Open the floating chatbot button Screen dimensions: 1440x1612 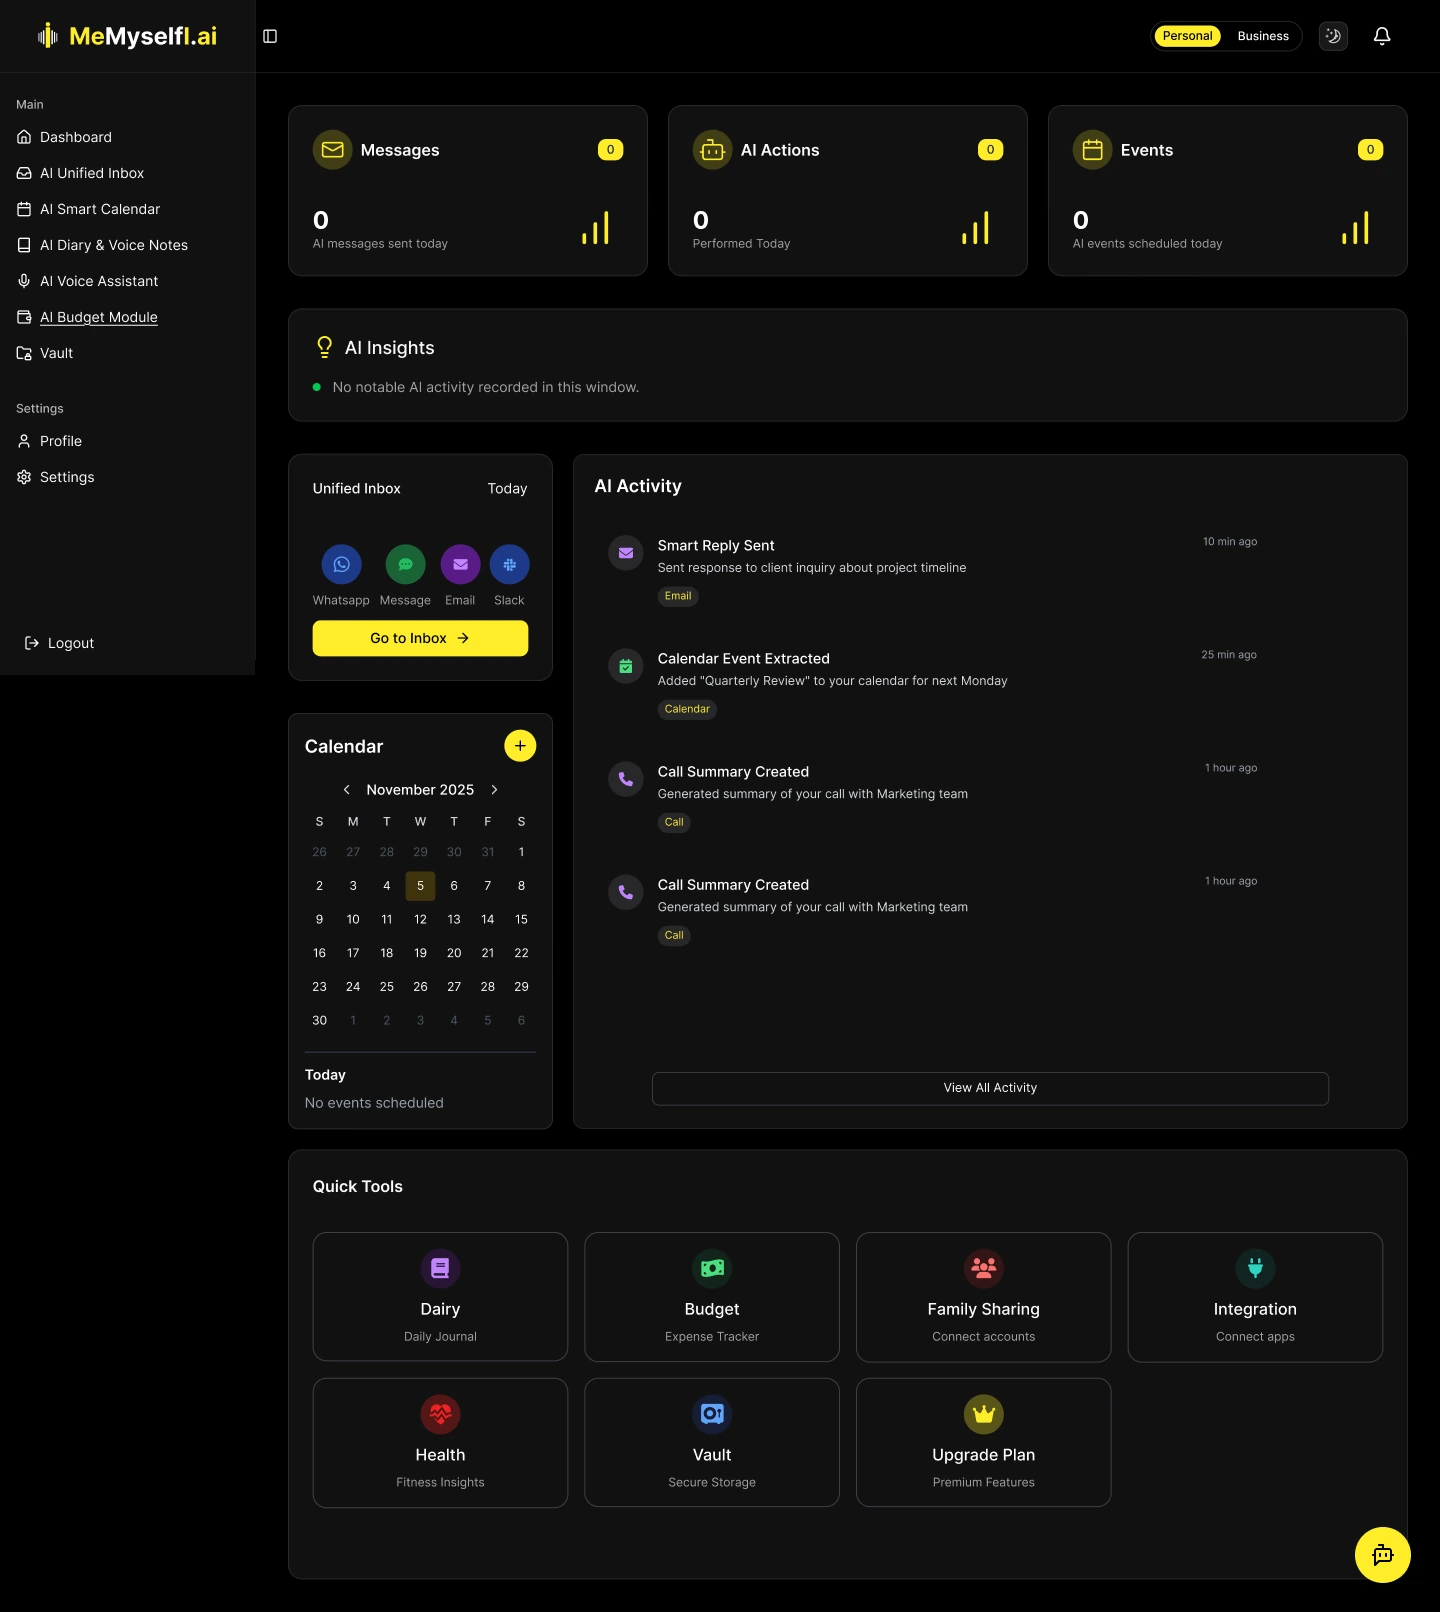(1383, 1555)
